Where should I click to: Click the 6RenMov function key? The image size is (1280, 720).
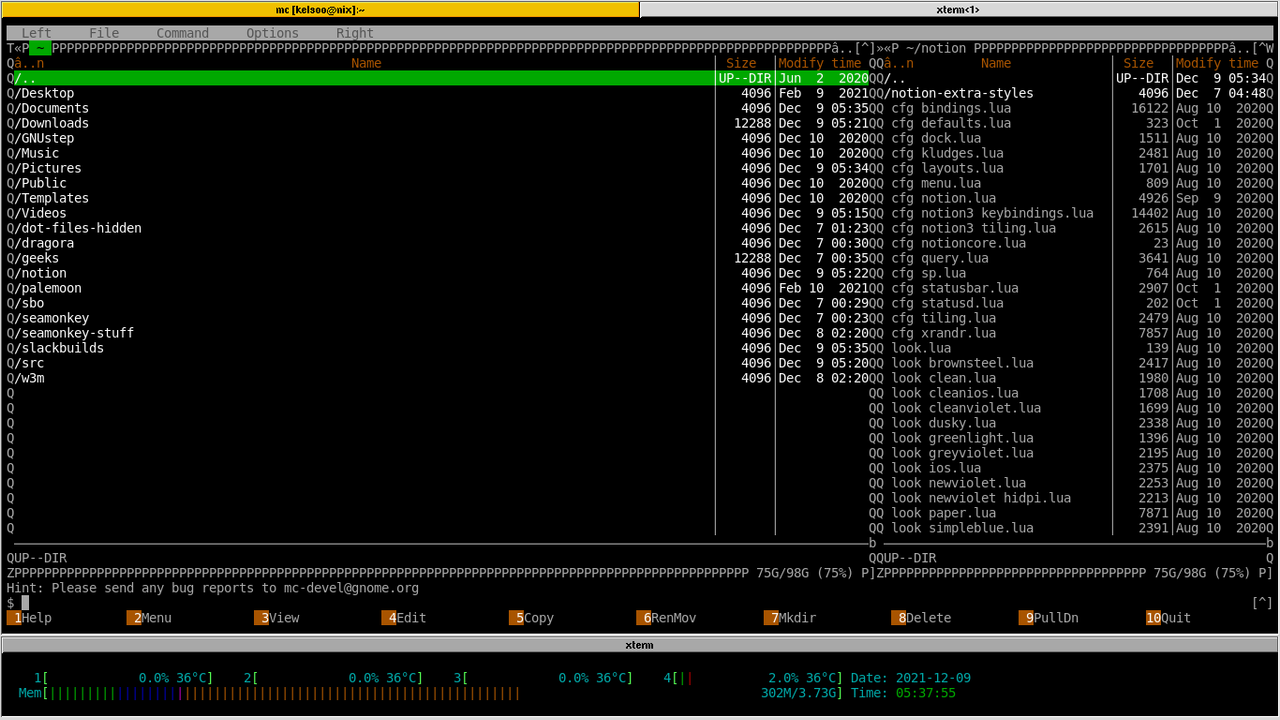(666, 618)
